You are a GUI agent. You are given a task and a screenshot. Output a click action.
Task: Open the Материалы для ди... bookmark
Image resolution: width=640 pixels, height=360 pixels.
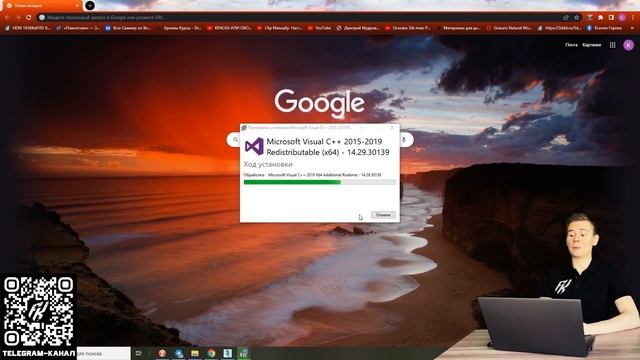point(458,28)
